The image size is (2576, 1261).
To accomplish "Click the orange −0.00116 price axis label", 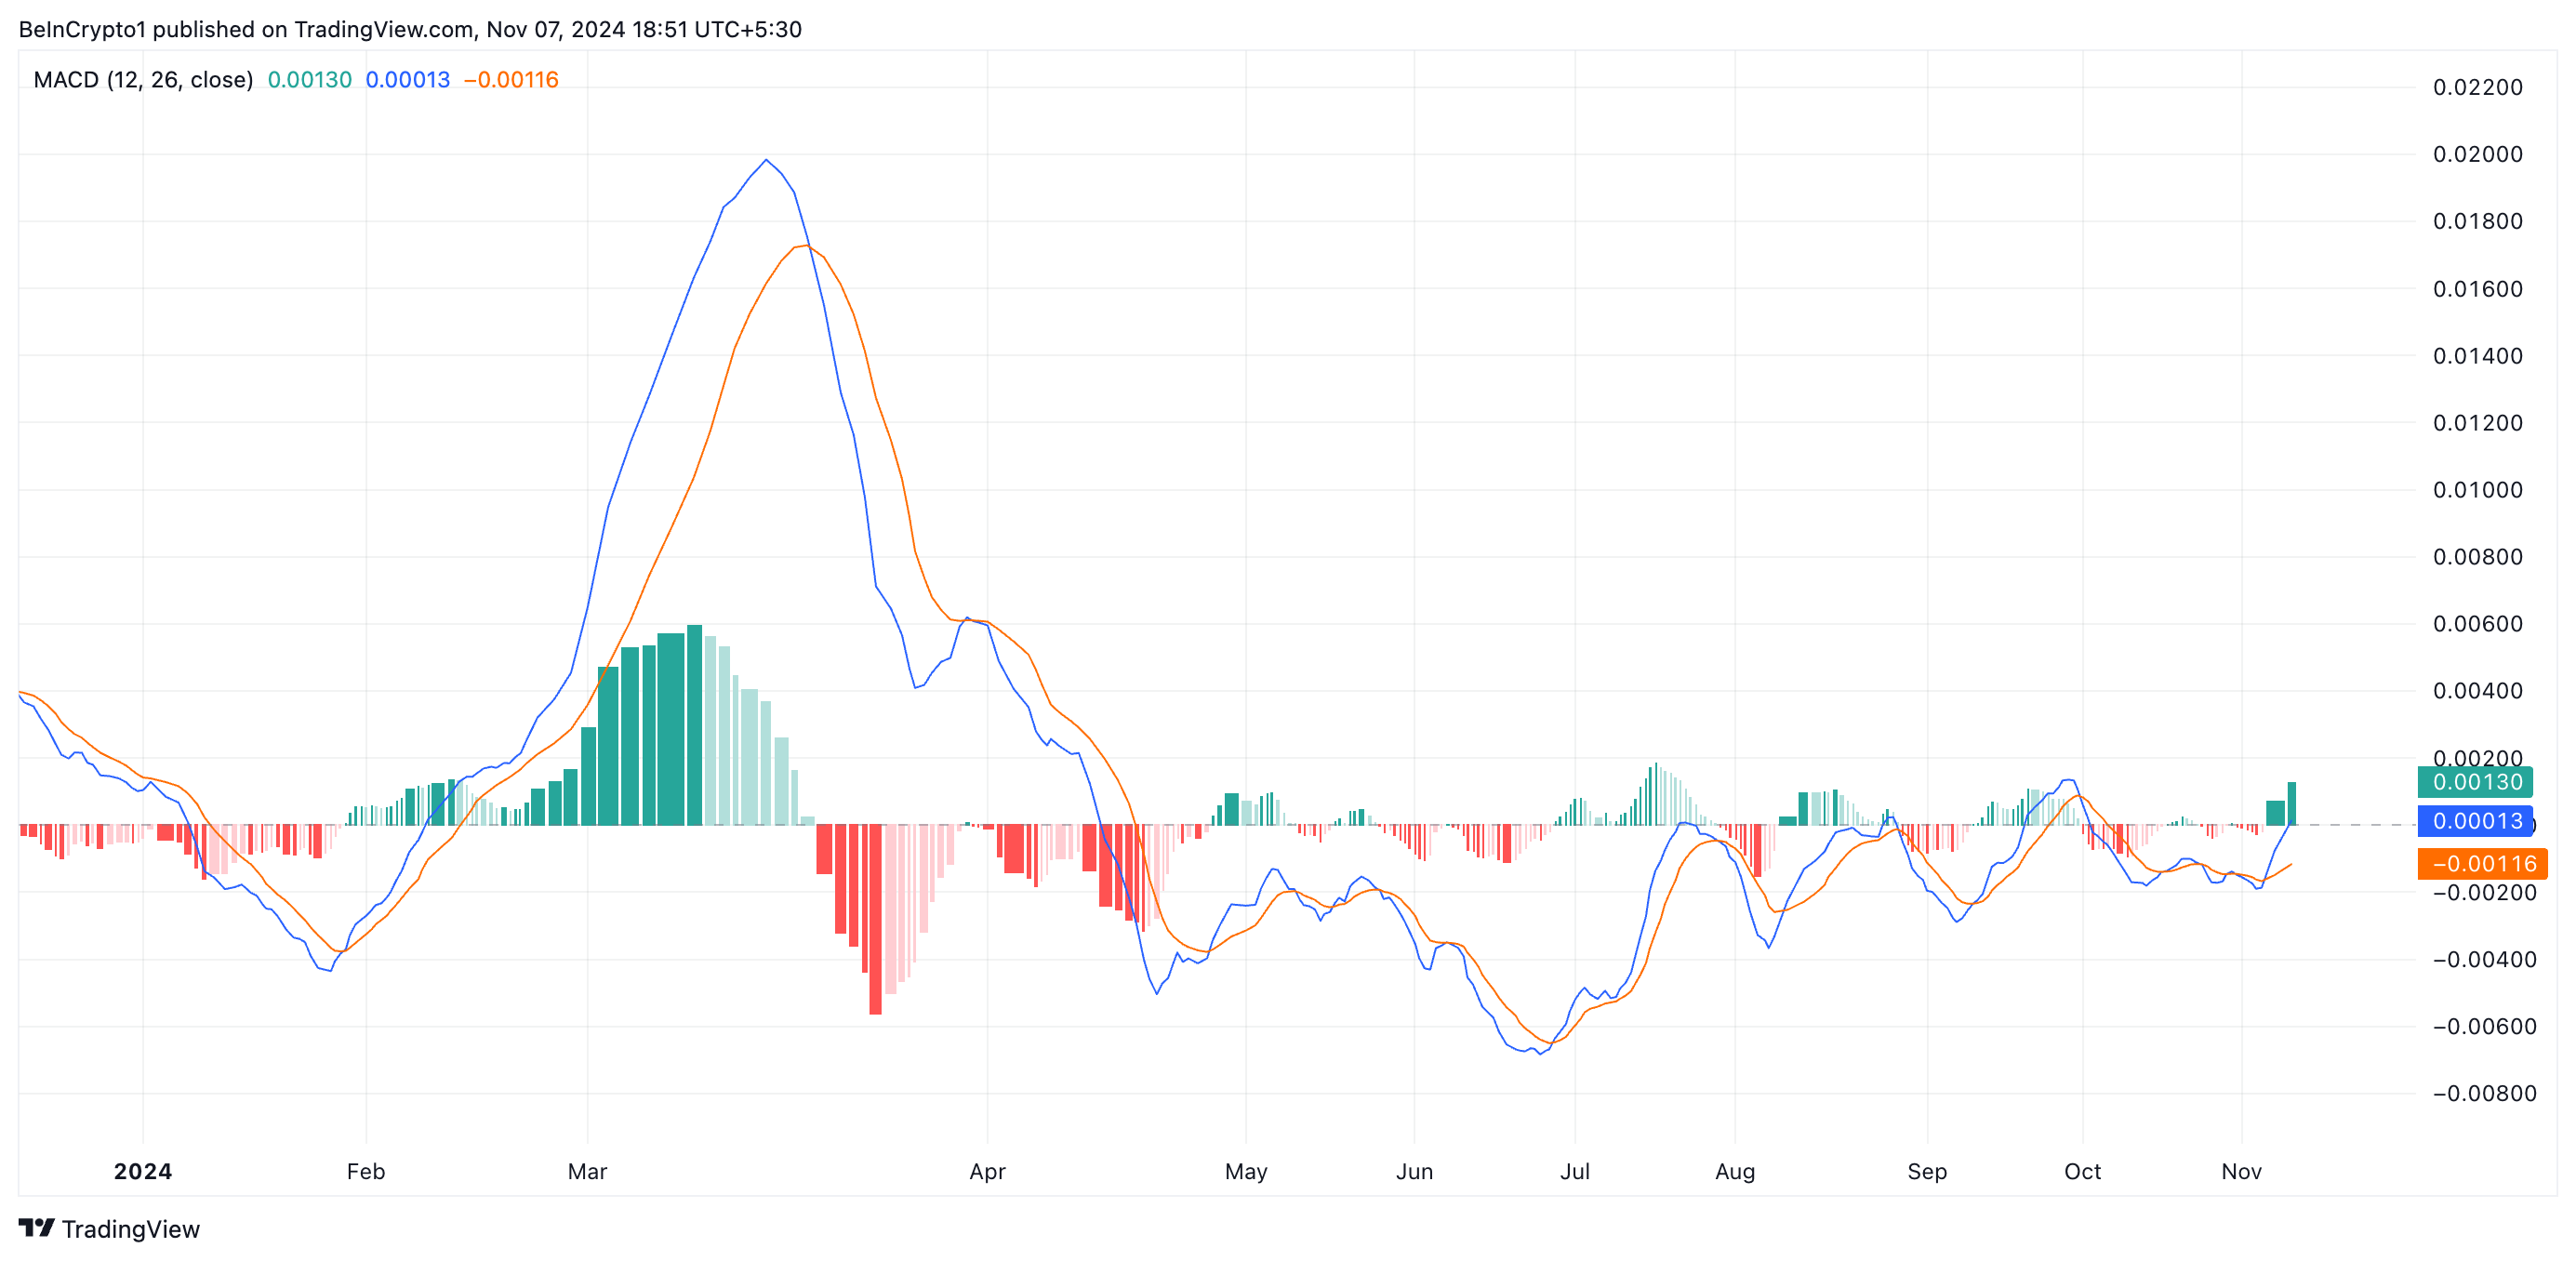I will pyautogui.click(x=2482, y=864).
